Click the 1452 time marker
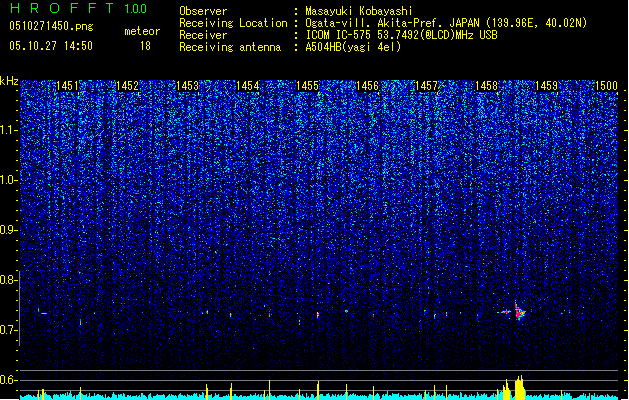This screenshot has height=400, width=629. click(127, 86)
